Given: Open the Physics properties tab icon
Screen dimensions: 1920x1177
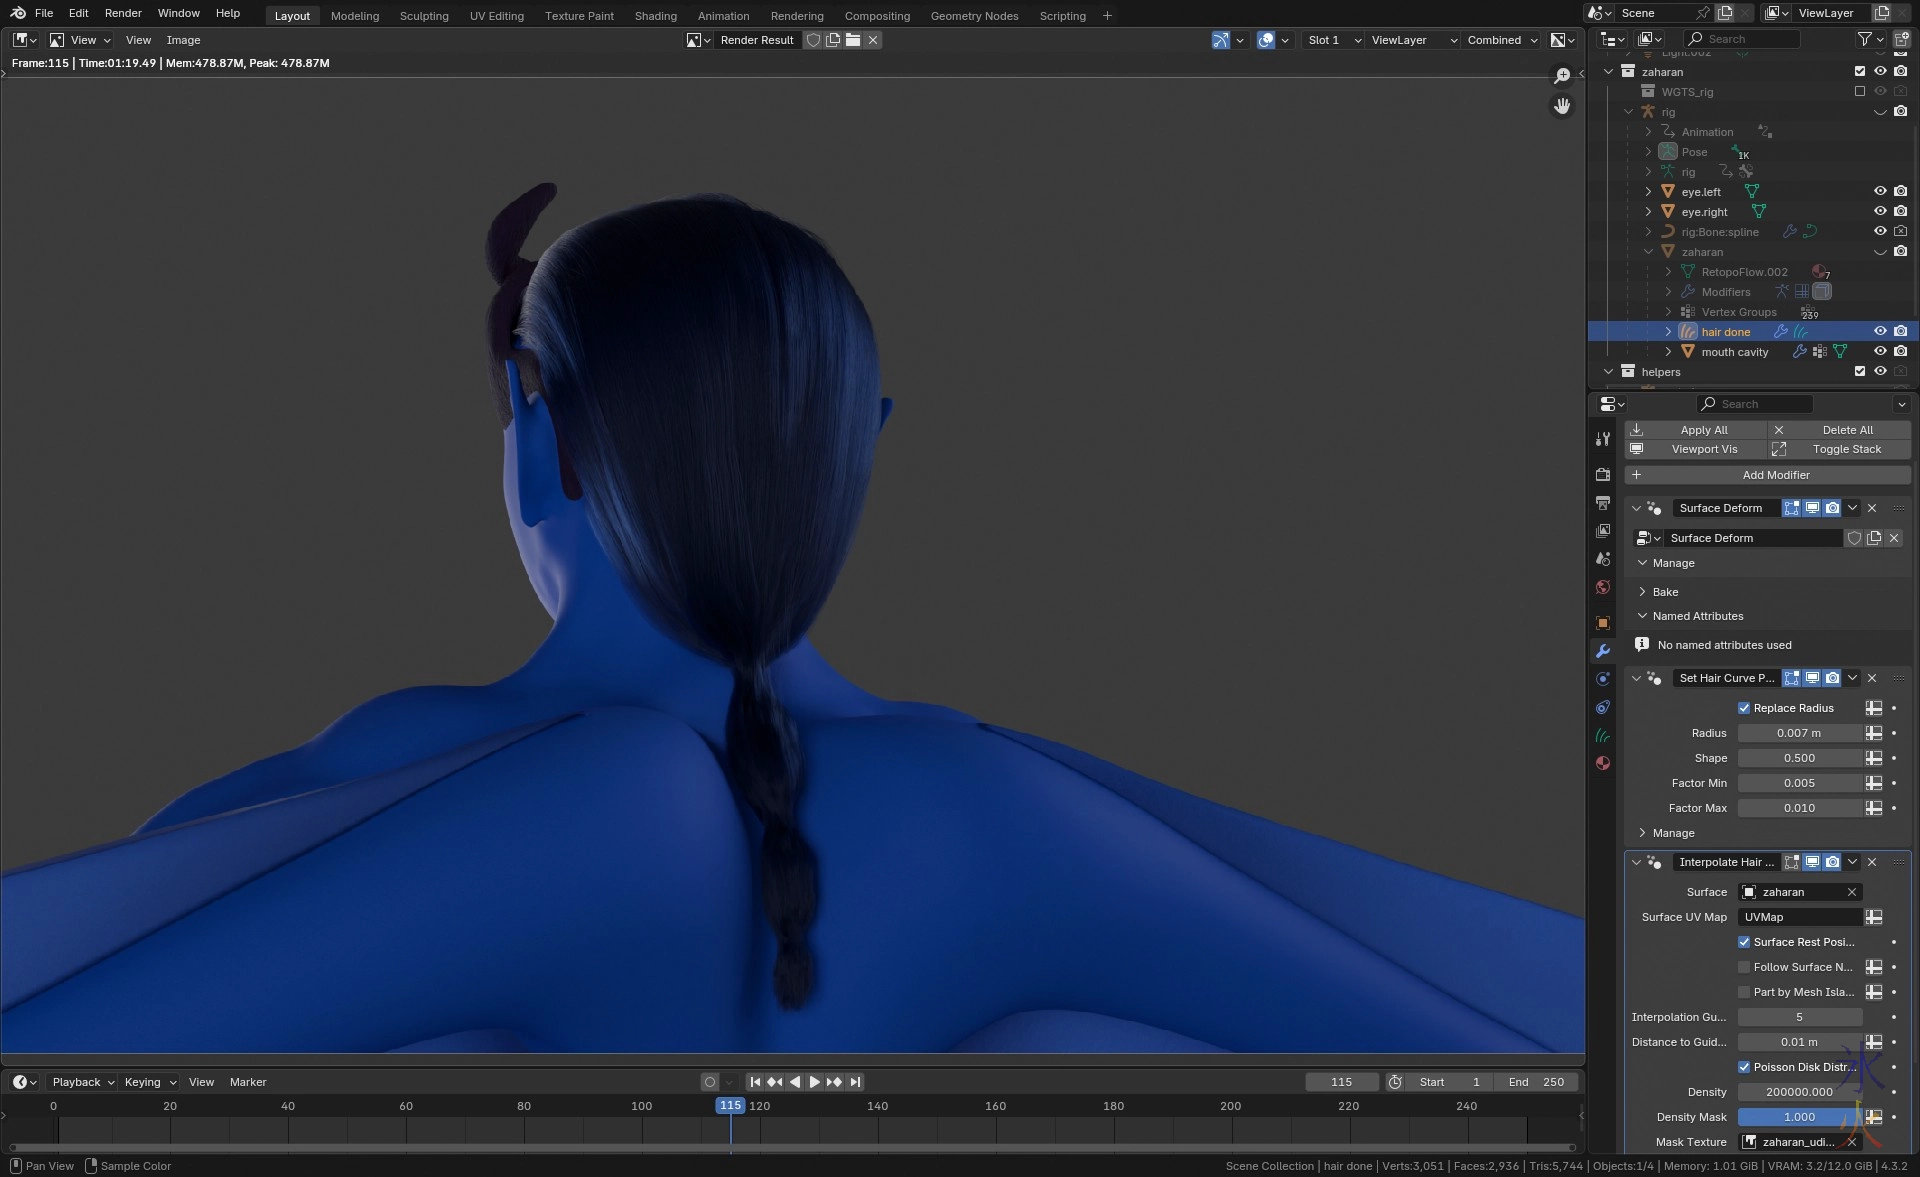Looking at the screenshot, I should pyautogui.click(x=1603, y=679).
